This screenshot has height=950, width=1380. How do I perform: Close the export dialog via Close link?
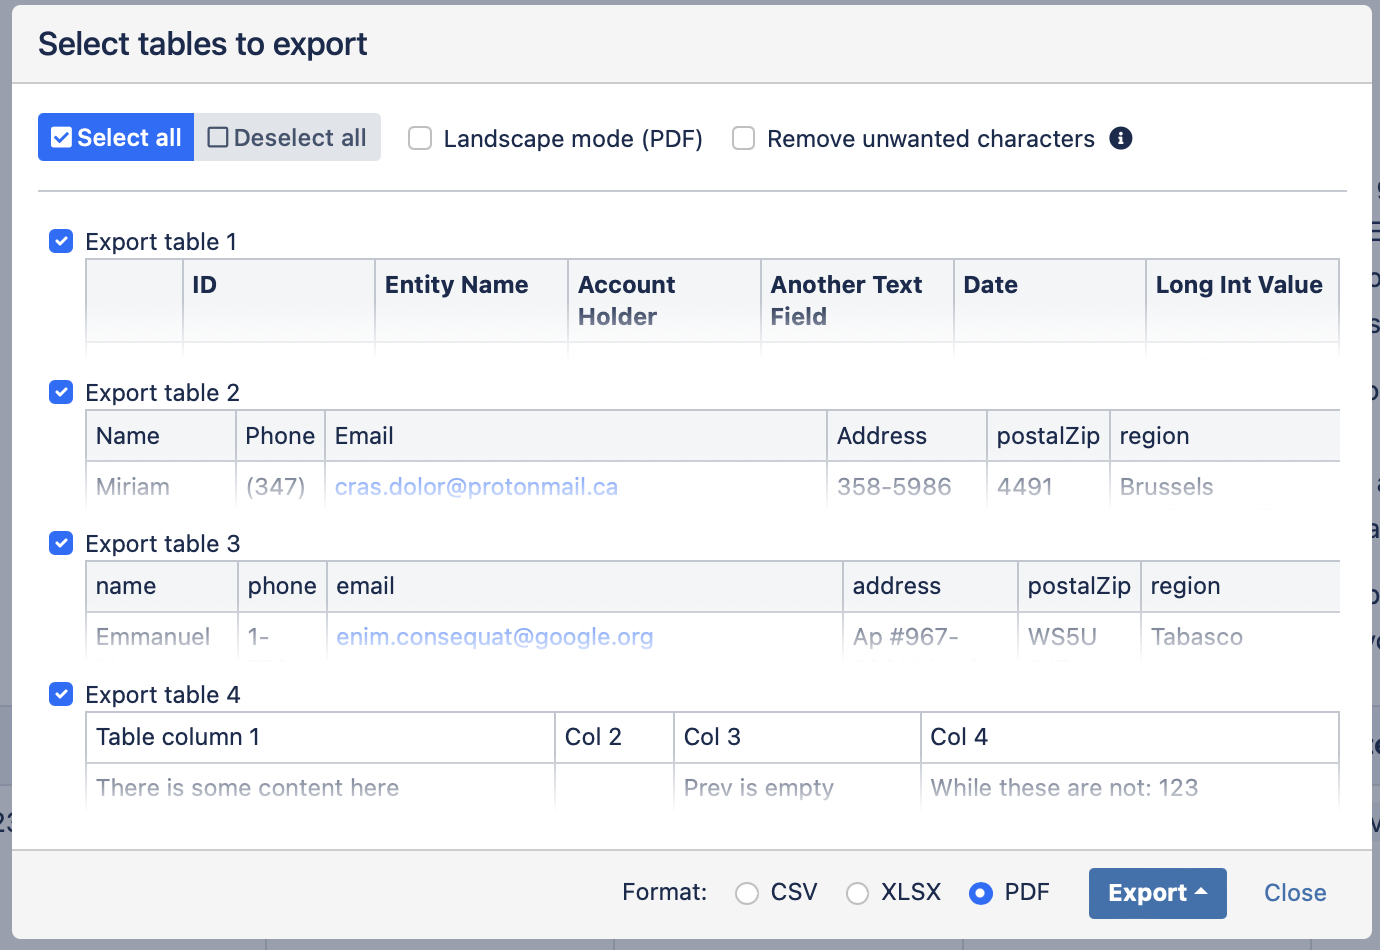pos(1295,893)
